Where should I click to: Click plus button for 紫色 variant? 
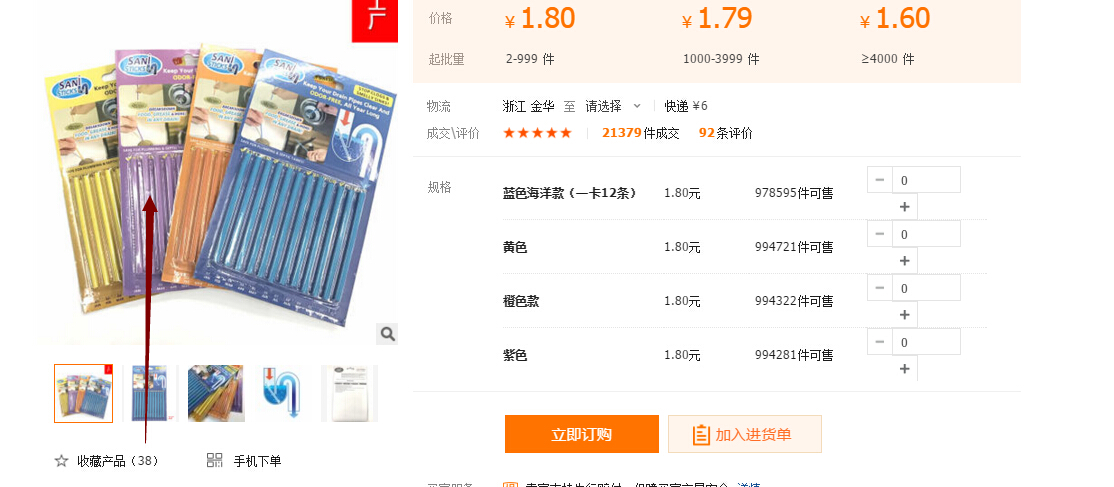tap(904, 368)
